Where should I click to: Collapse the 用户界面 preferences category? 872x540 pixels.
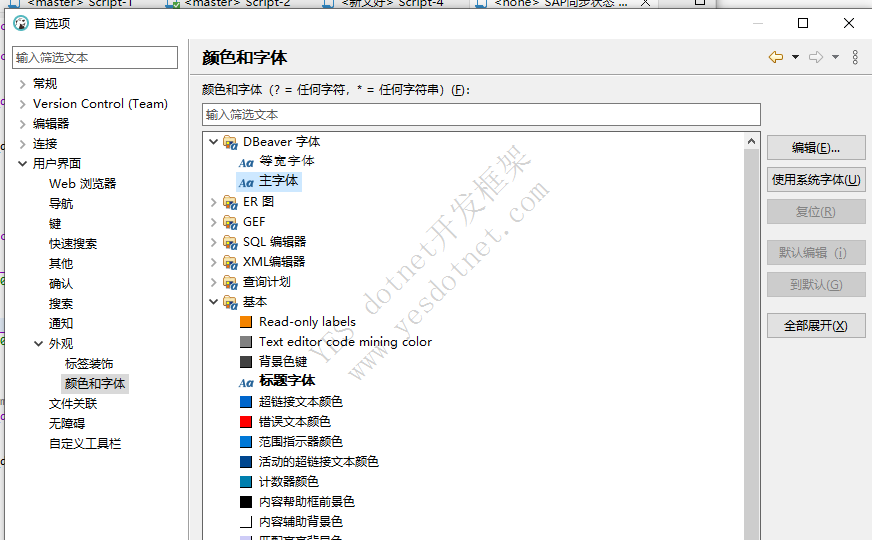pyautogui.click(x=22, y=164)
